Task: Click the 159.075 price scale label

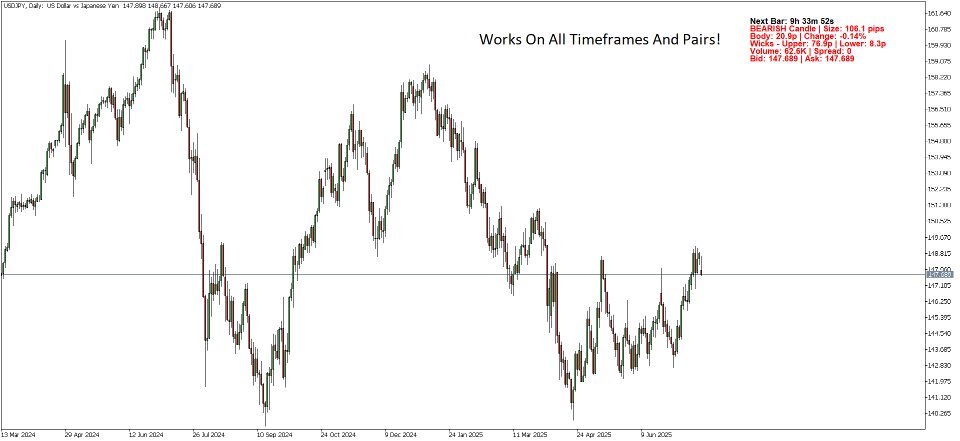Action: point(940,61)
